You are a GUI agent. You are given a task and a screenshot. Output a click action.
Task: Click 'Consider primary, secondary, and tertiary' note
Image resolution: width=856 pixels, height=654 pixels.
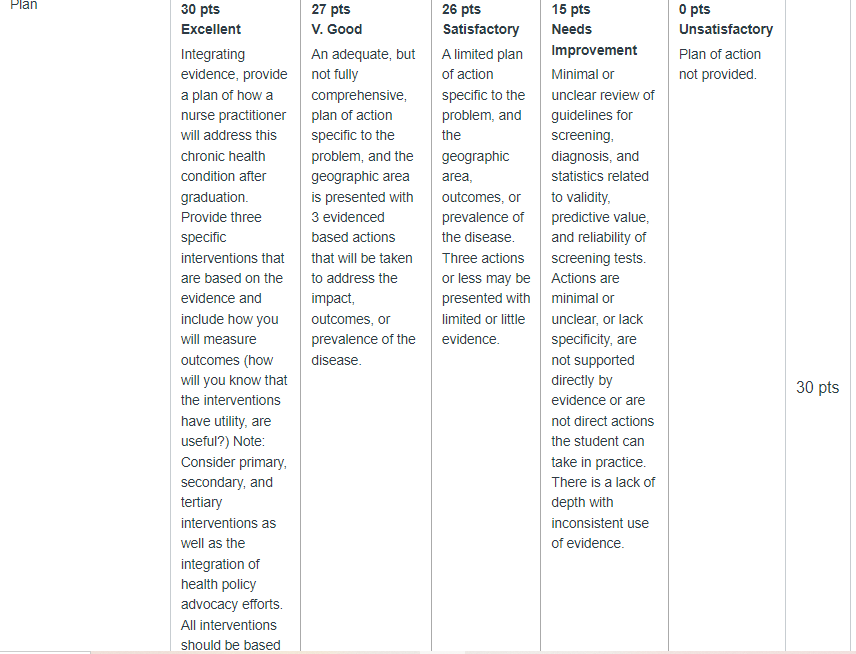tap(234, 482)
